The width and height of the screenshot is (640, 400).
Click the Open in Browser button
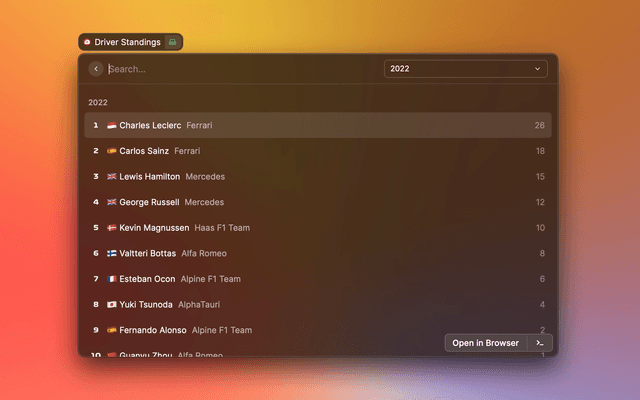485,343
